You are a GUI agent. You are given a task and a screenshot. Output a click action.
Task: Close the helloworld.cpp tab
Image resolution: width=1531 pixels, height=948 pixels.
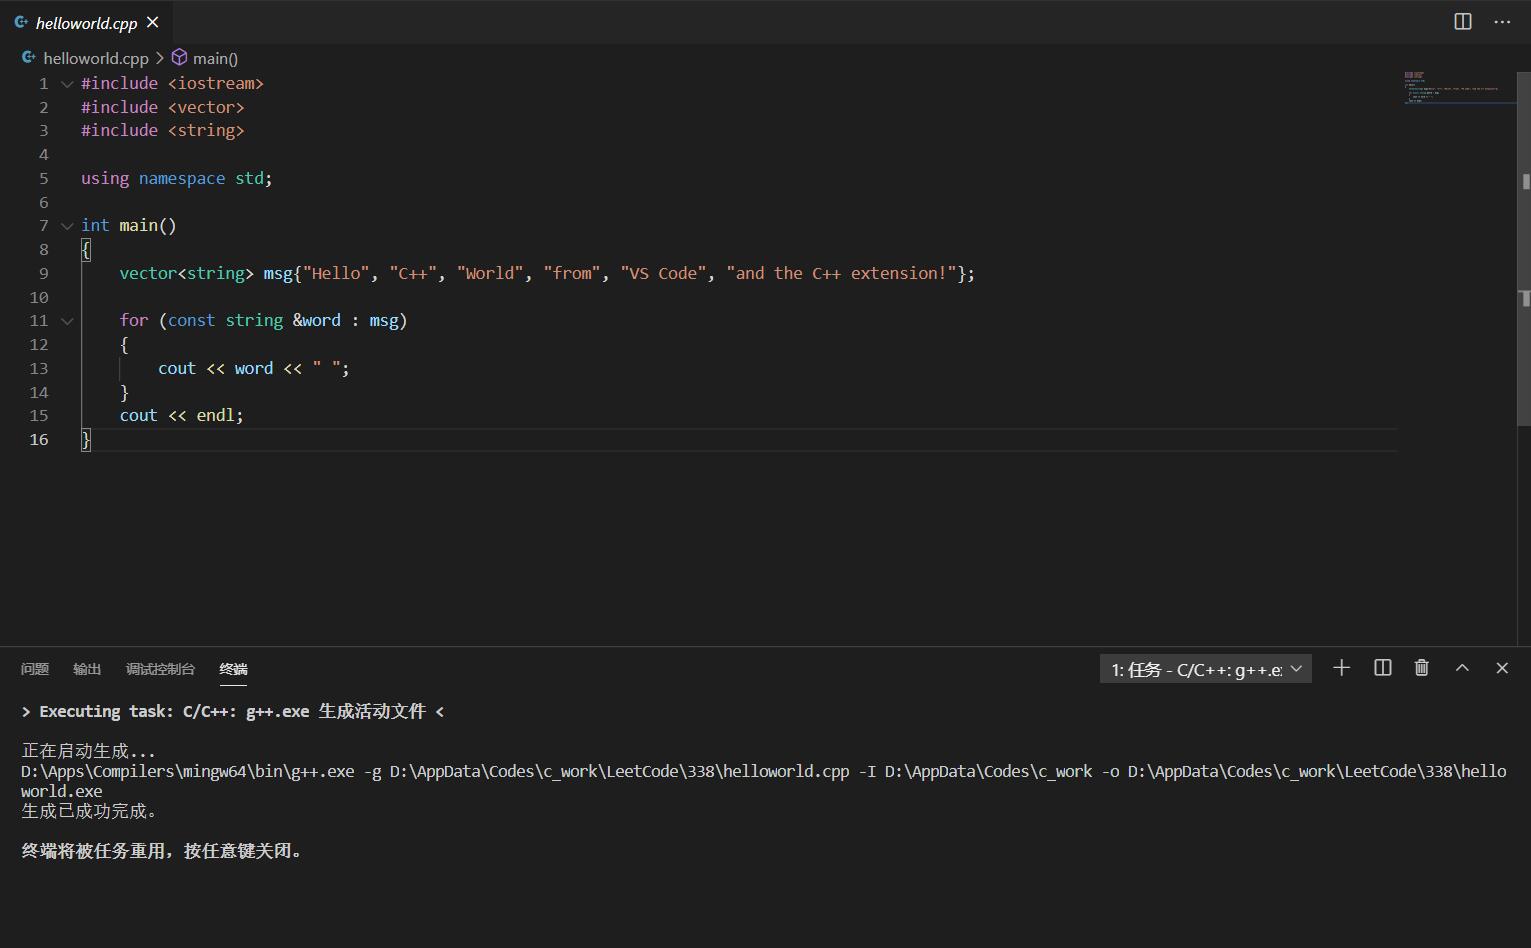pos(153,22)
